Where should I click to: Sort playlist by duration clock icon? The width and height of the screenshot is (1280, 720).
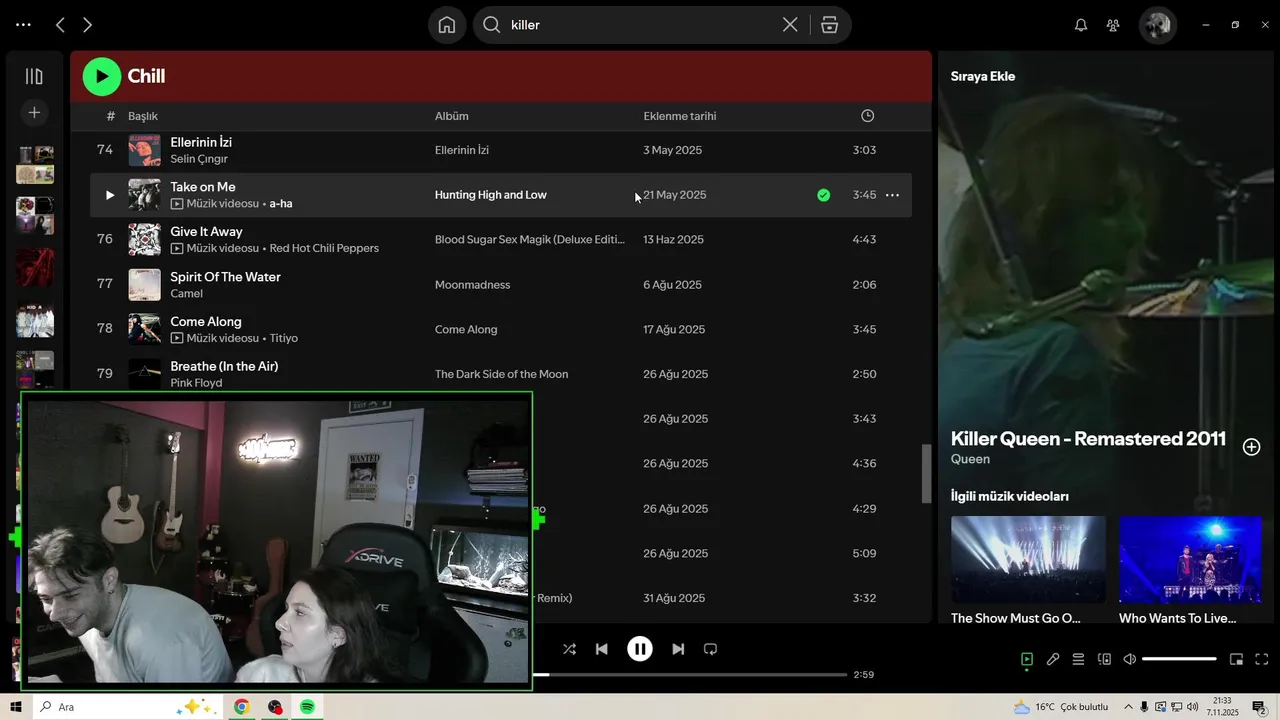tap(867, 116)
